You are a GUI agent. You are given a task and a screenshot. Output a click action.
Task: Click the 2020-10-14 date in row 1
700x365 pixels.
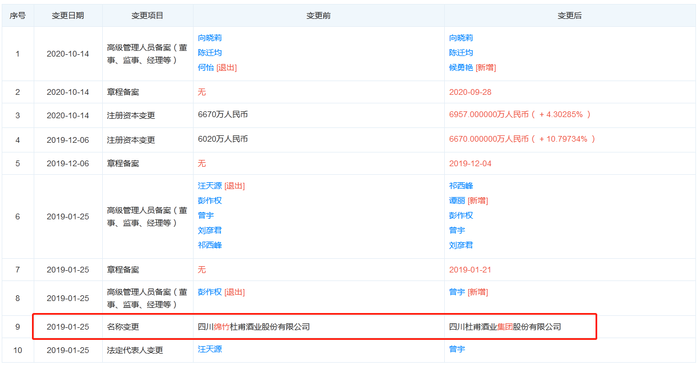click(68, 54)
